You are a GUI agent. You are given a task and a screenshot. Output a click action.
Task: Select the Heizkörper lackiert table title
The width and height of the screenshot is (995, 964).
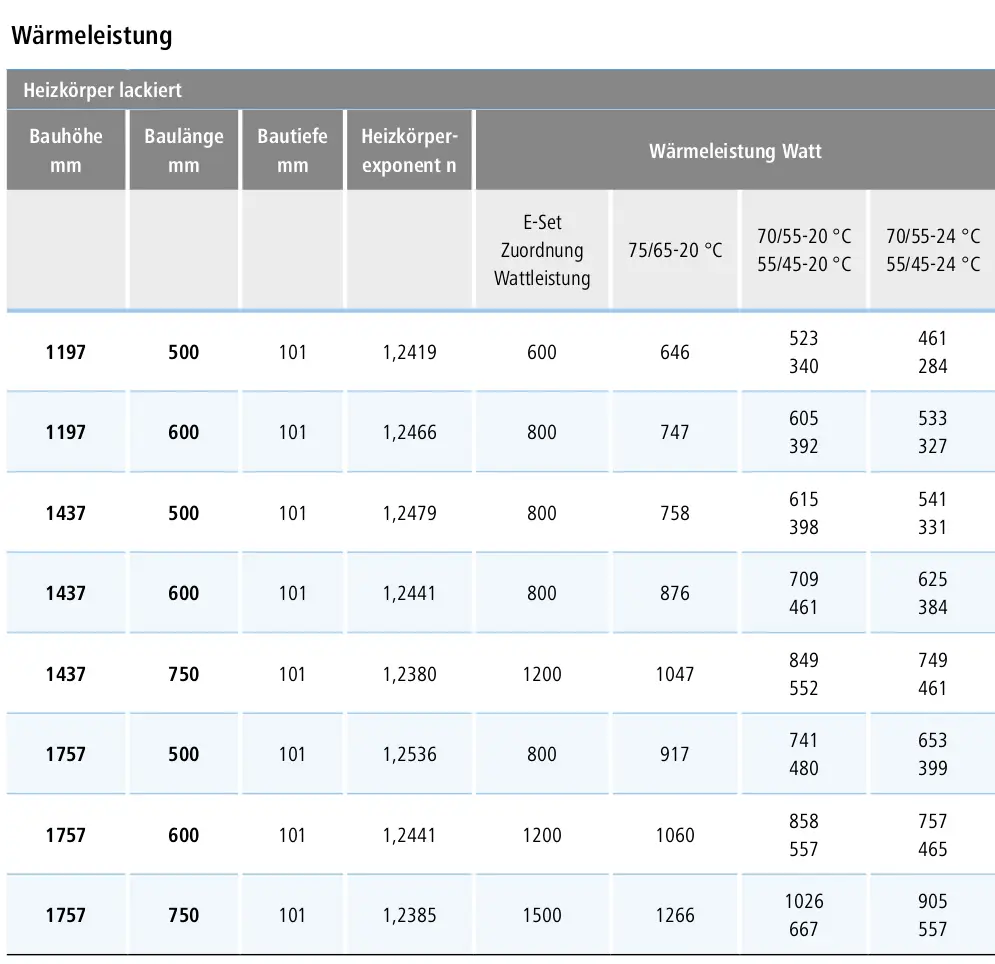[x=102, y=90]
